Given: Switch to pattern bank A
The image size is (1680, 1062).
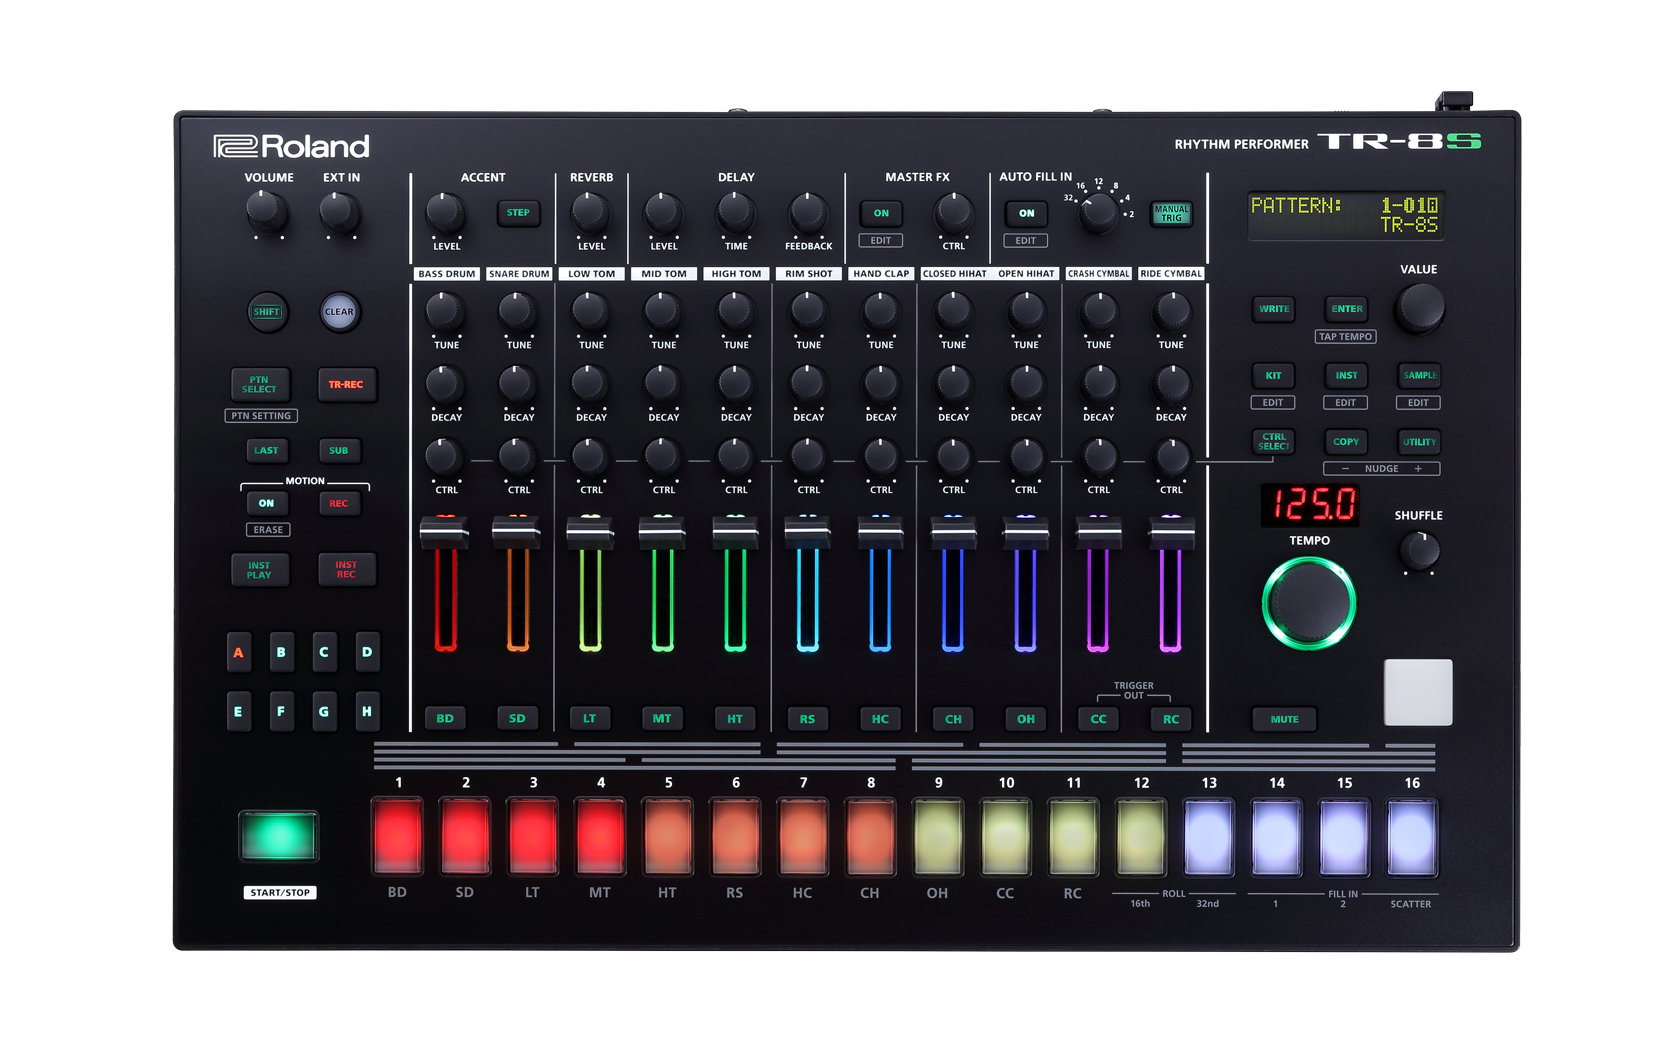Looking at the screenshot, I should tap(239, 653).
